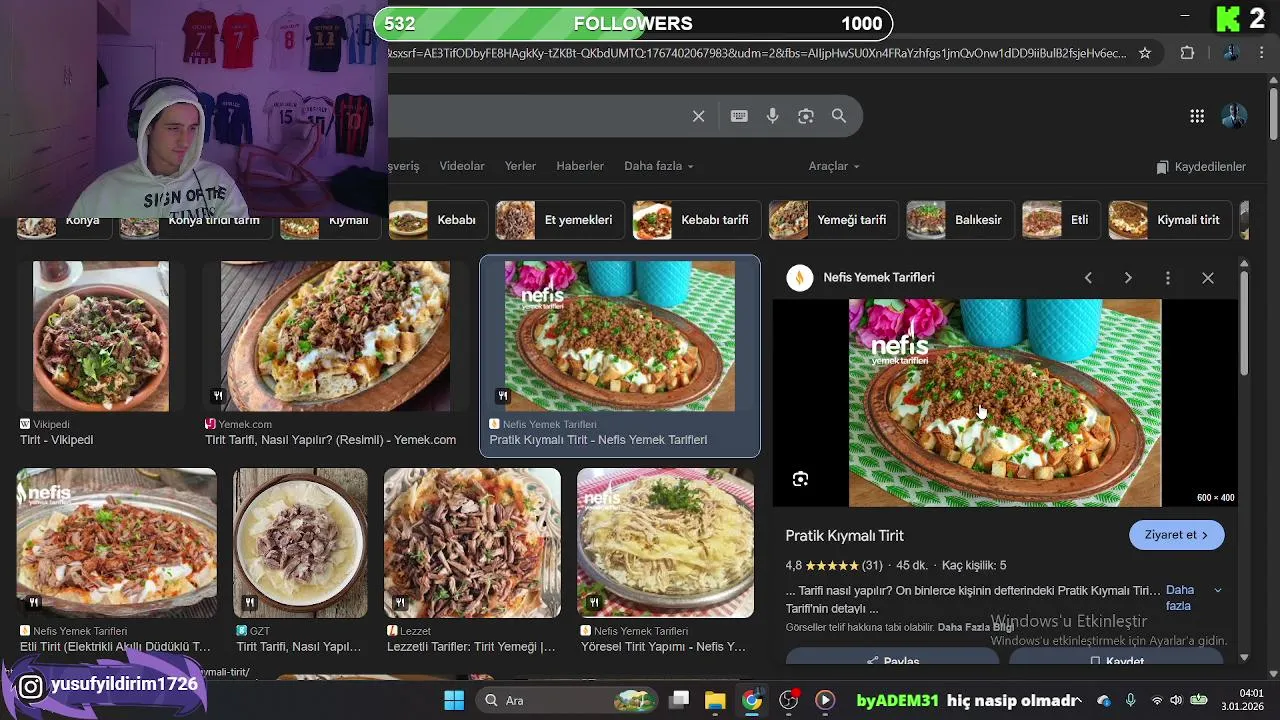This screenshot has height=720, width=1280.
Task: Click the magnifier search icon
Action: click(x=839, y=116)
